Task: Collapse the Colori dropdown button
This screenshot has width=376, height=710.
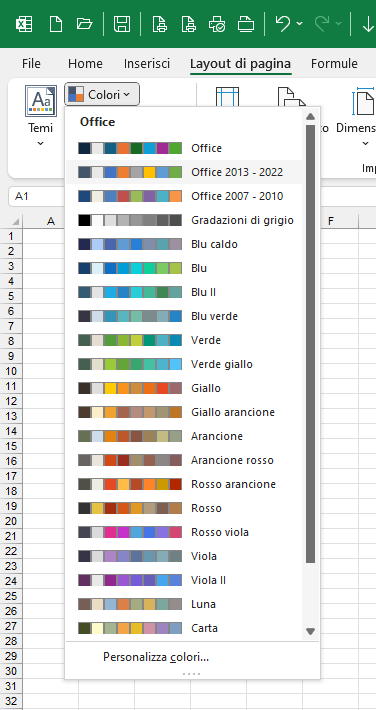Action: (x=102, y=94)
